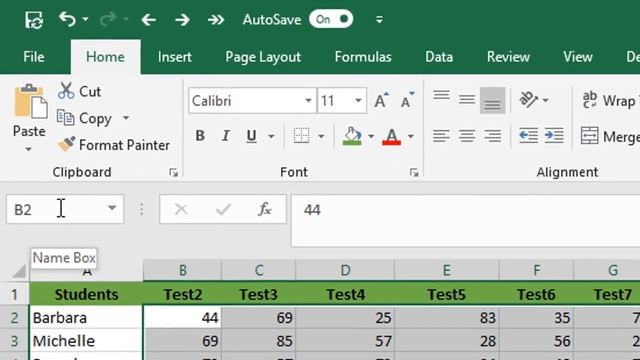Click the Enter checkmark in formula bar

223,209
